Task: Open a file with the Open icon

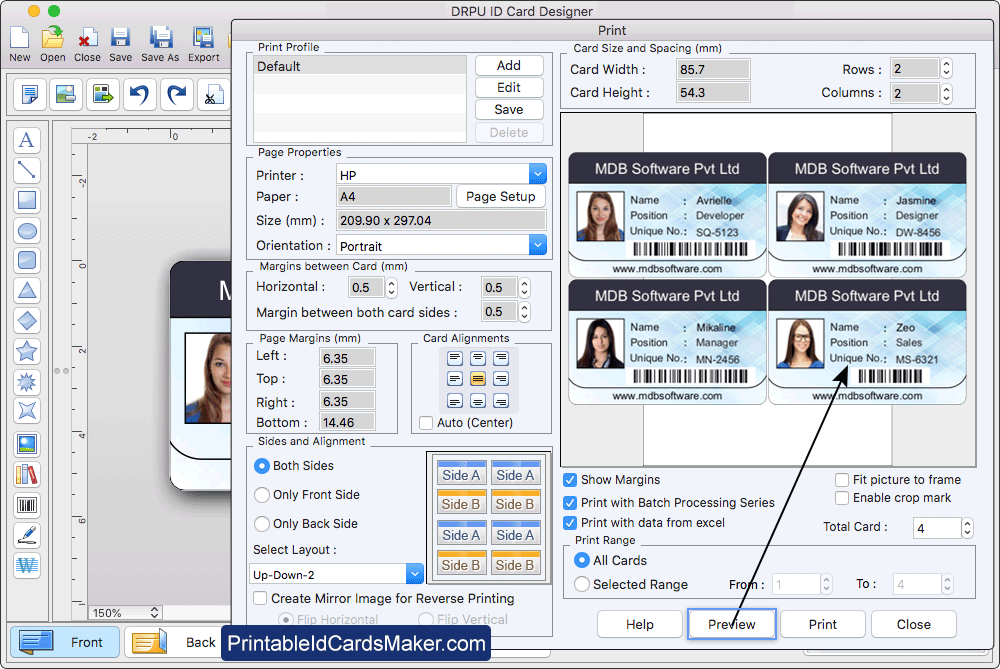Action: click(52, 44)
